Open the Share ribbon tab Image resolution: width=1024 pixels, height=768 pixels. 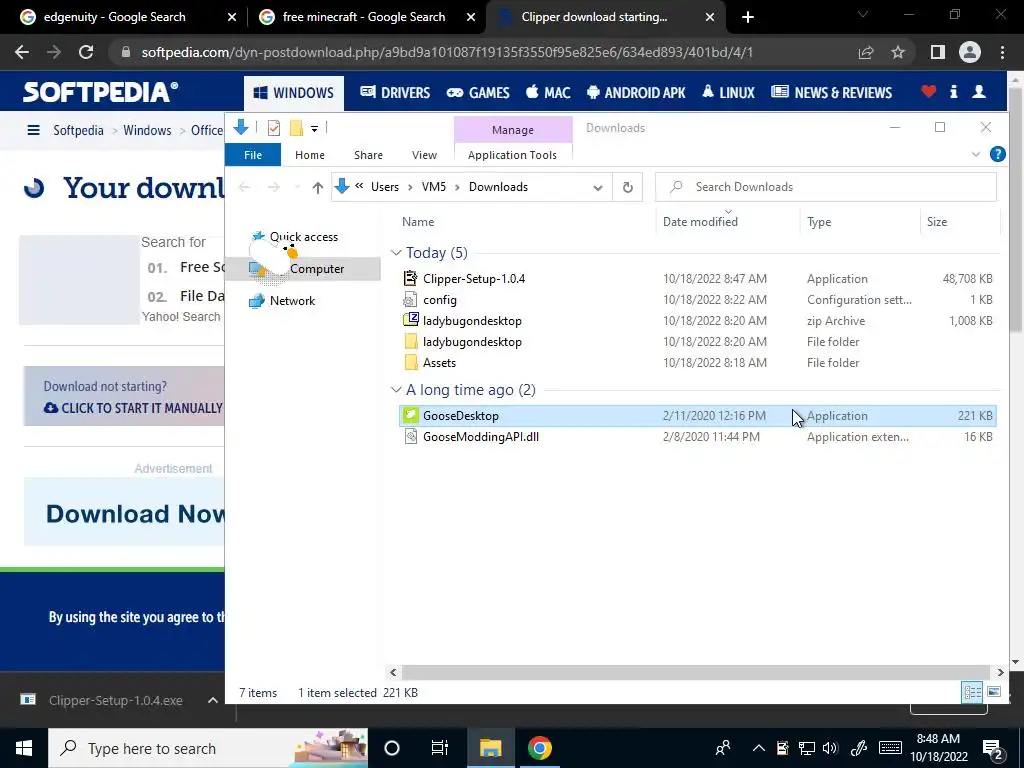[x=368, y=155]
